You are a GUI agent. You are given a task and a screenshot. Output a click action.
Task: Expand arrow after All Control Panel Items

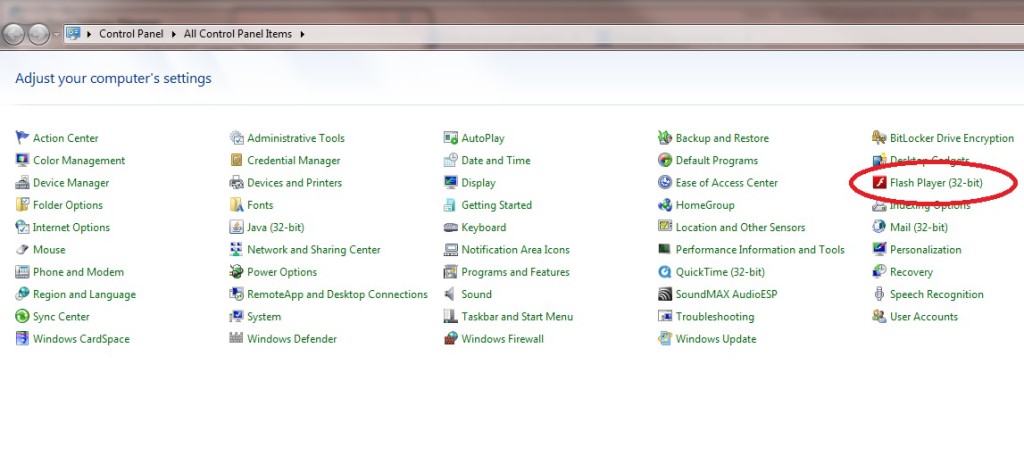tap(302, 34)
